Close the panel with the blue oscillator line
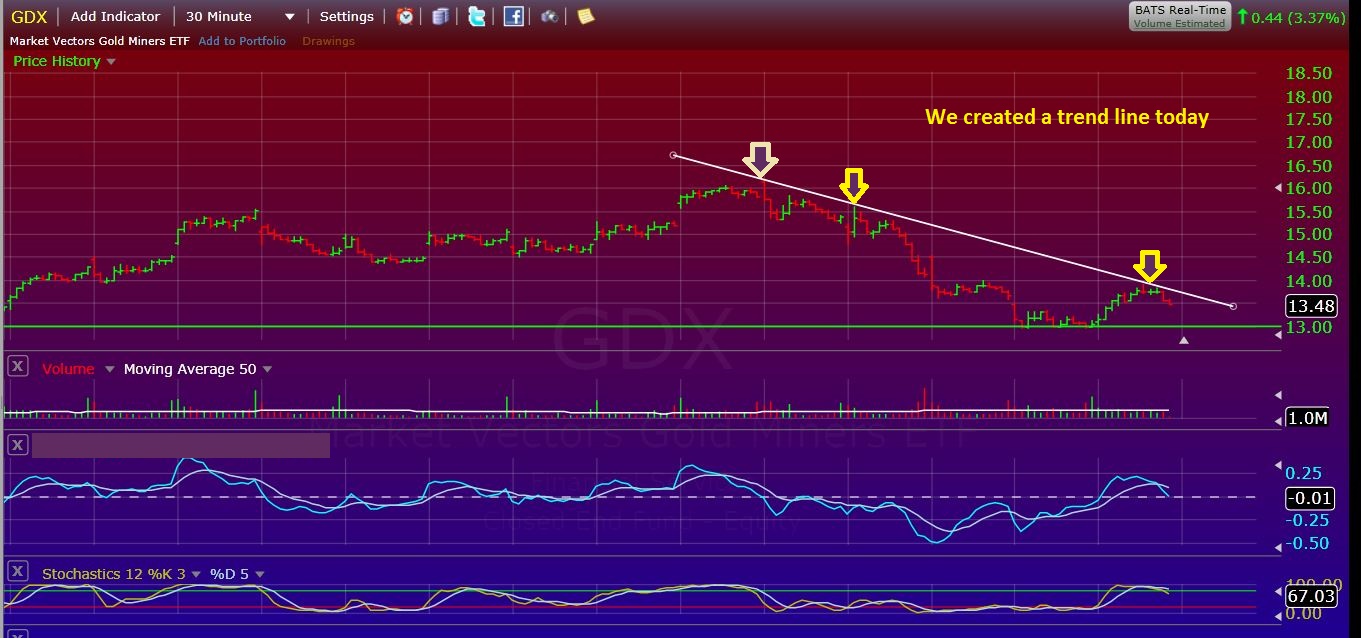1361x638 pixels. click(17, 443)
